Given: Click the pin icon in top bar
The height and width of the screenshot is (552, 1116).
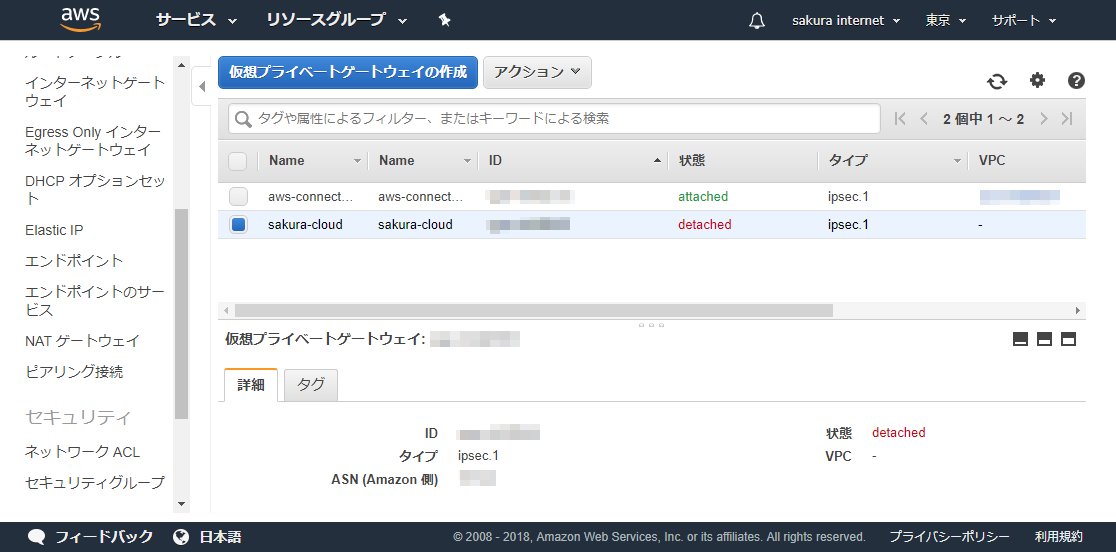Looking at the screenshot, I should pyautogui.click(x=445, y=20).
